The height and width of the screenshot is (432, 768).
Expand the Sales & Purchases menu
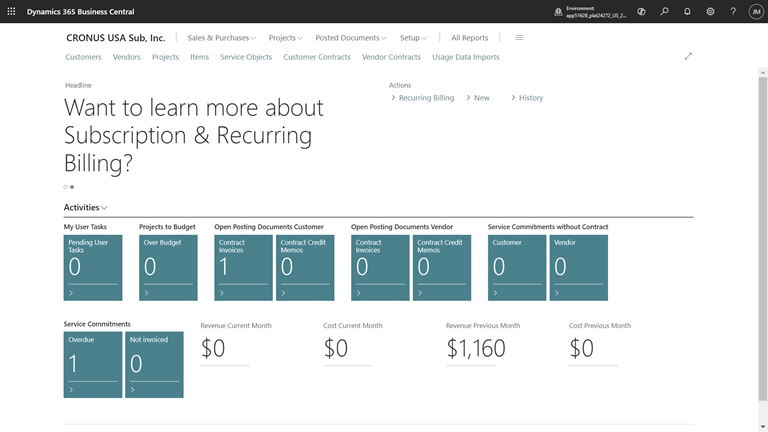221,38
